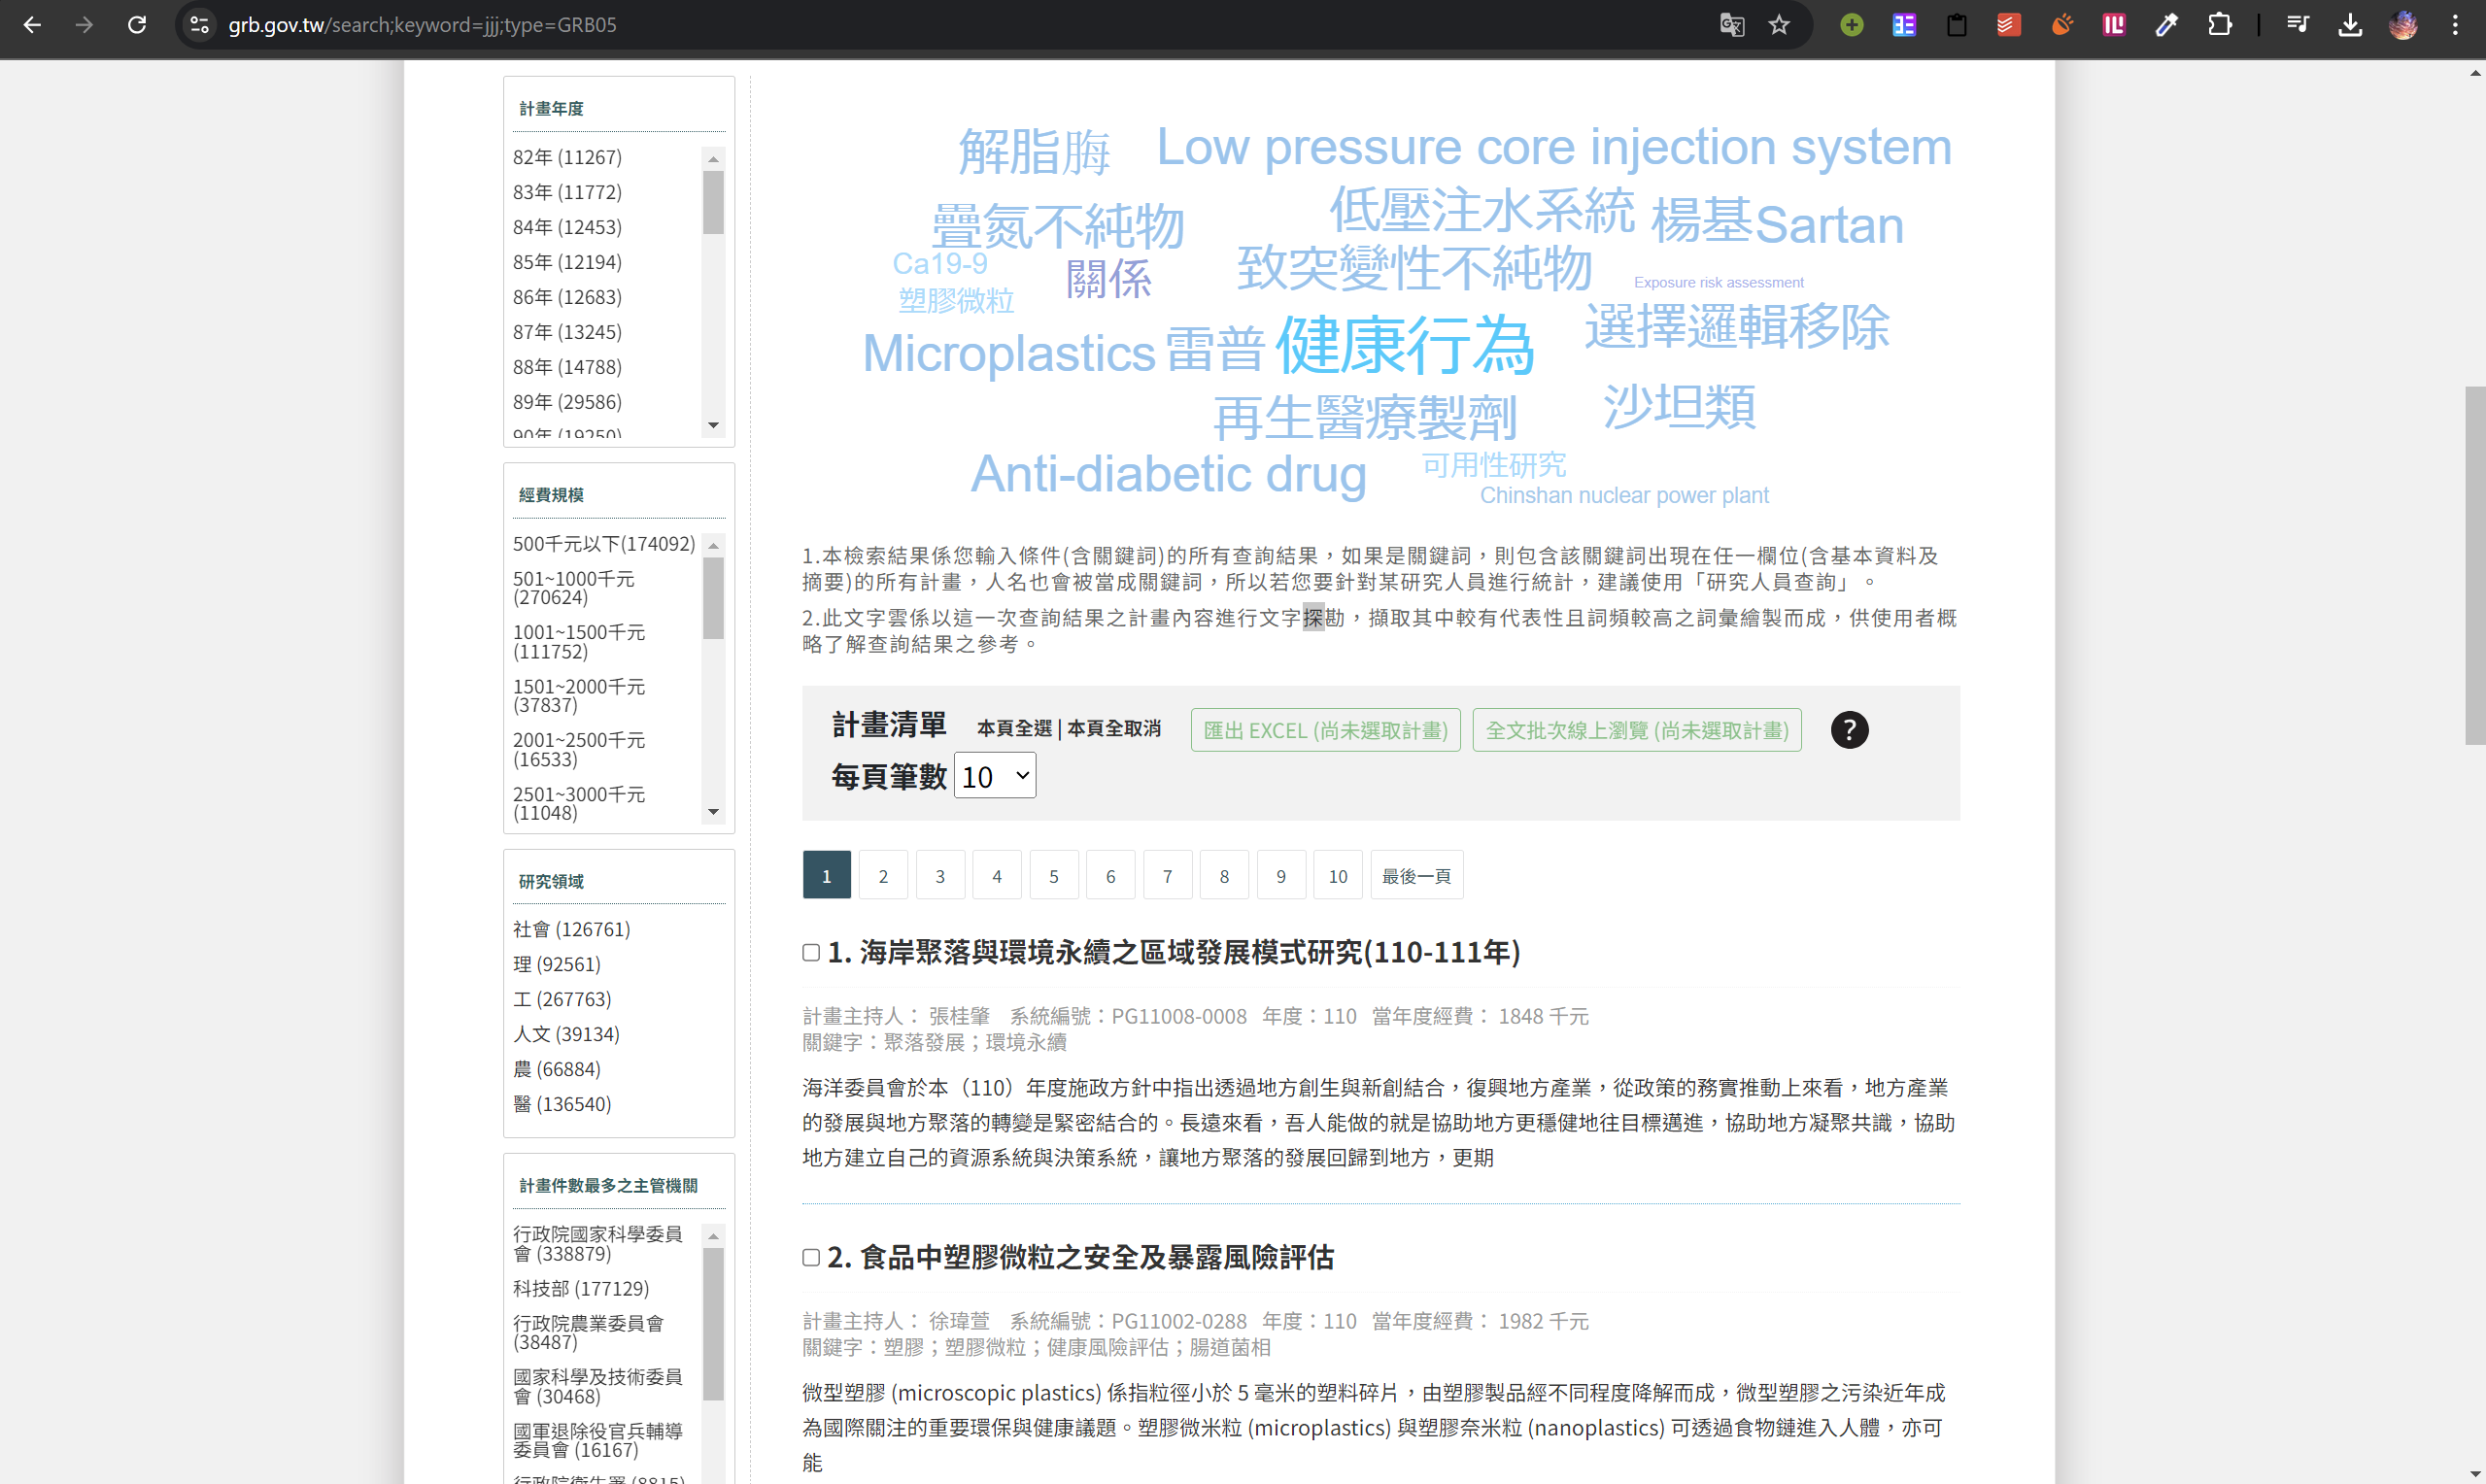Open the browser downloads icon
This screenshot has width=2486, height=1484.
[2350, 25]
